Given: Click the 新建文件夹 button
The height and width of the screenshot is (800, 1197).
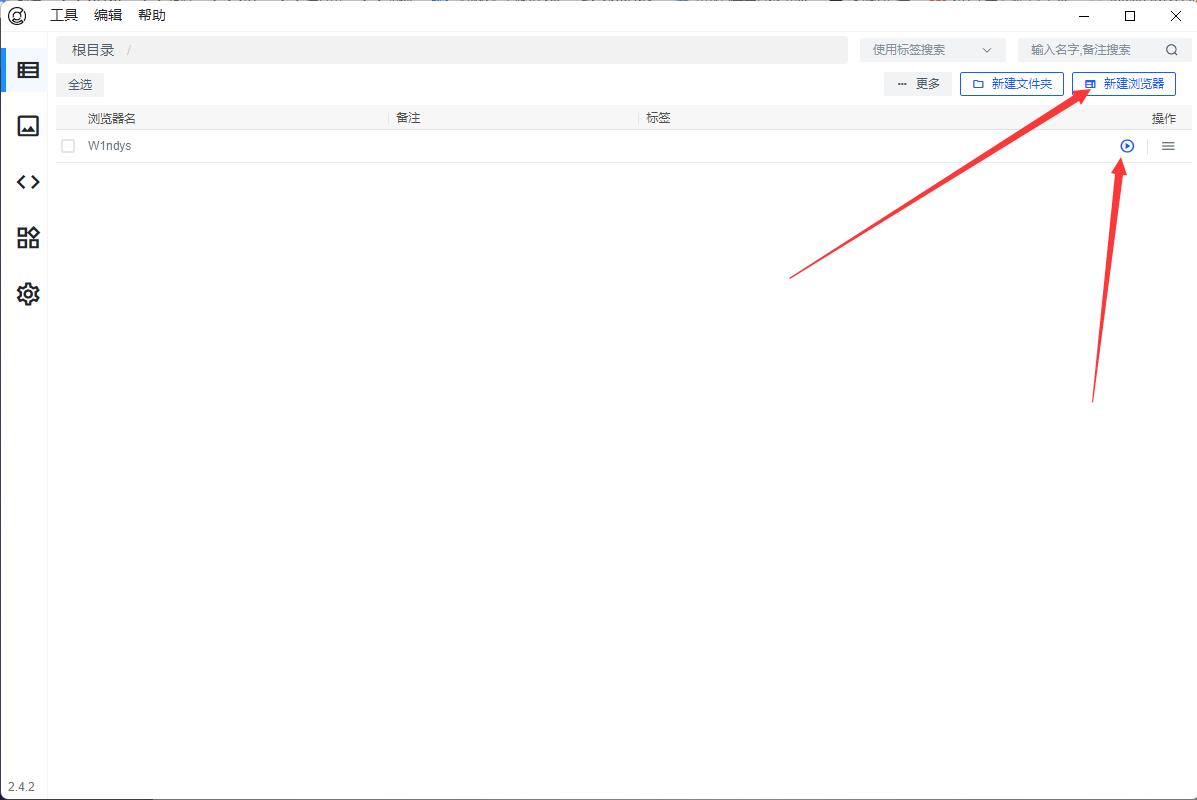Looking at the screenshot, I should [1011, 84].
